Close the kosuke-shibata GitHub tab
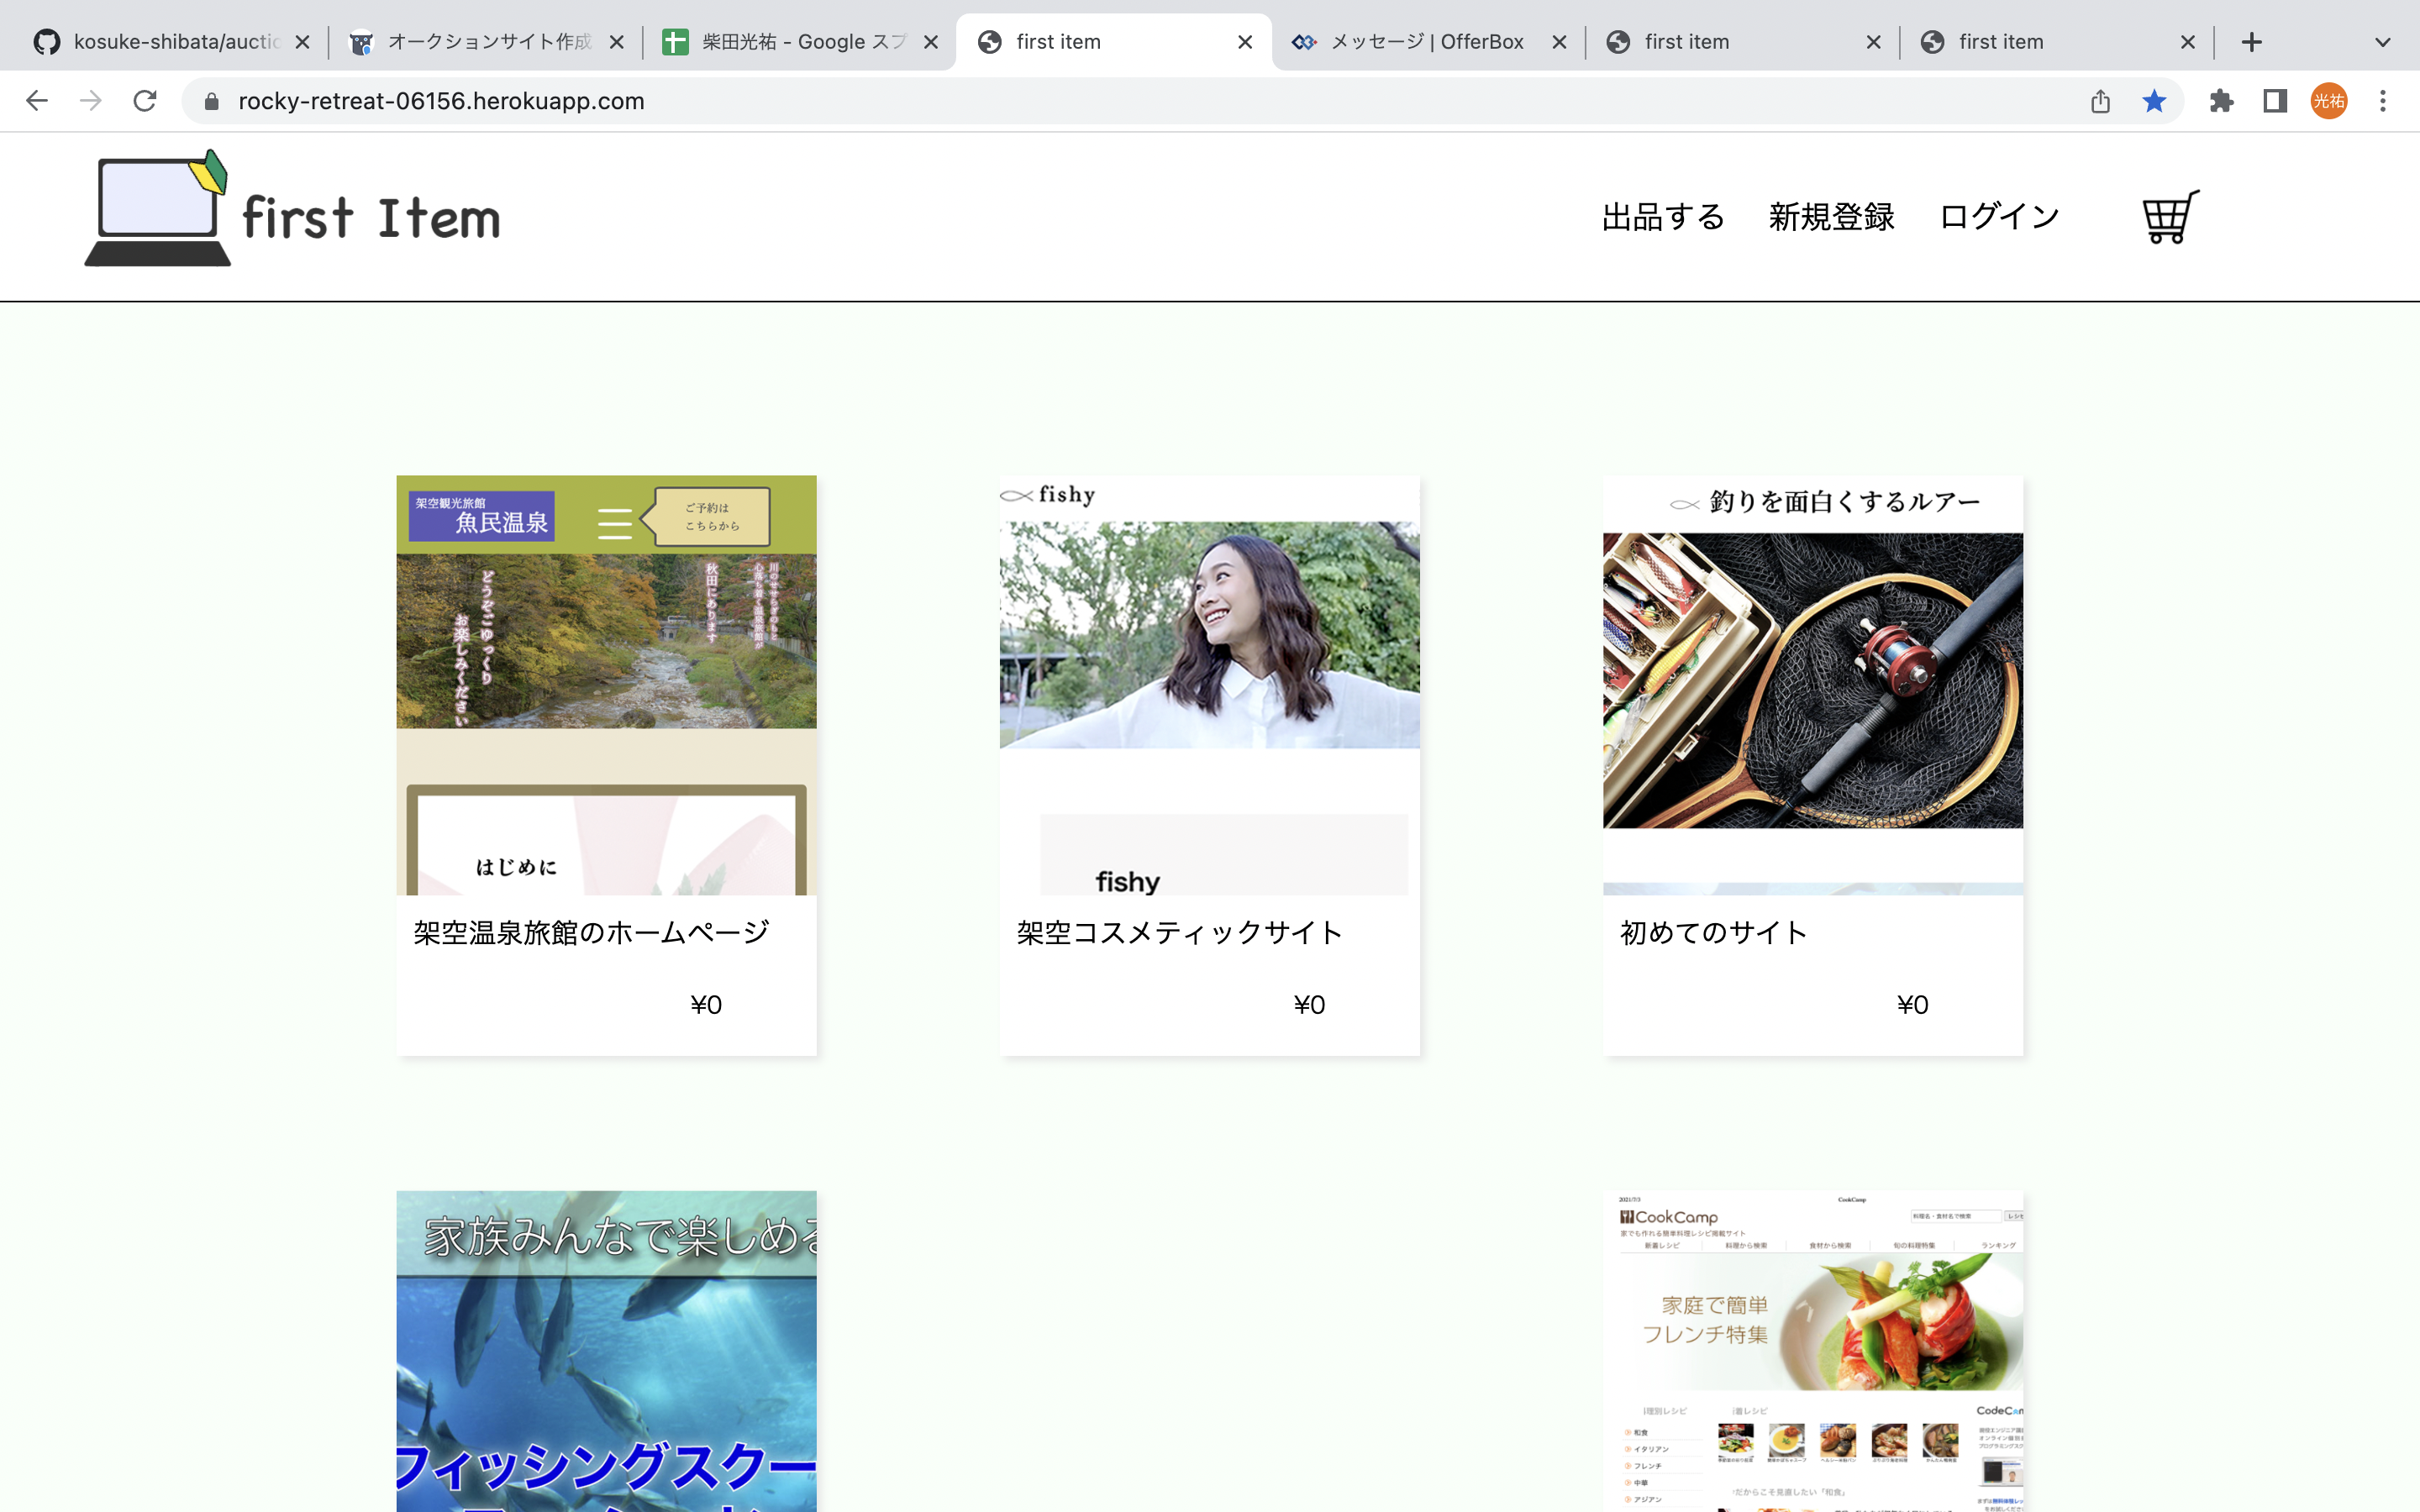The height and width of the screenshot is (1512, 2420). (x=302, y=42)
